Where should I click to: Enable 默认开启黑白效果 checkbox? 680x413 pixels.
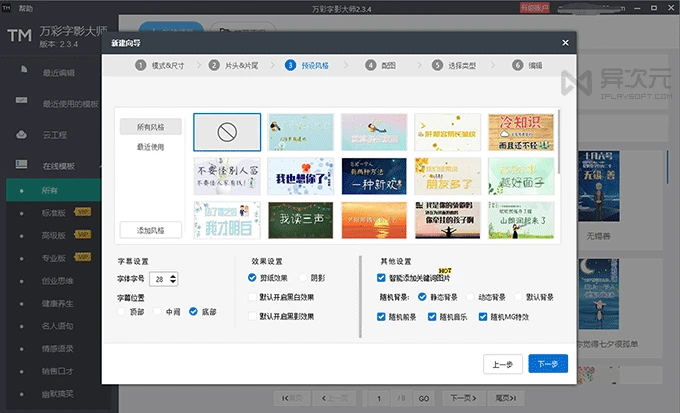[x=252, y=297]
